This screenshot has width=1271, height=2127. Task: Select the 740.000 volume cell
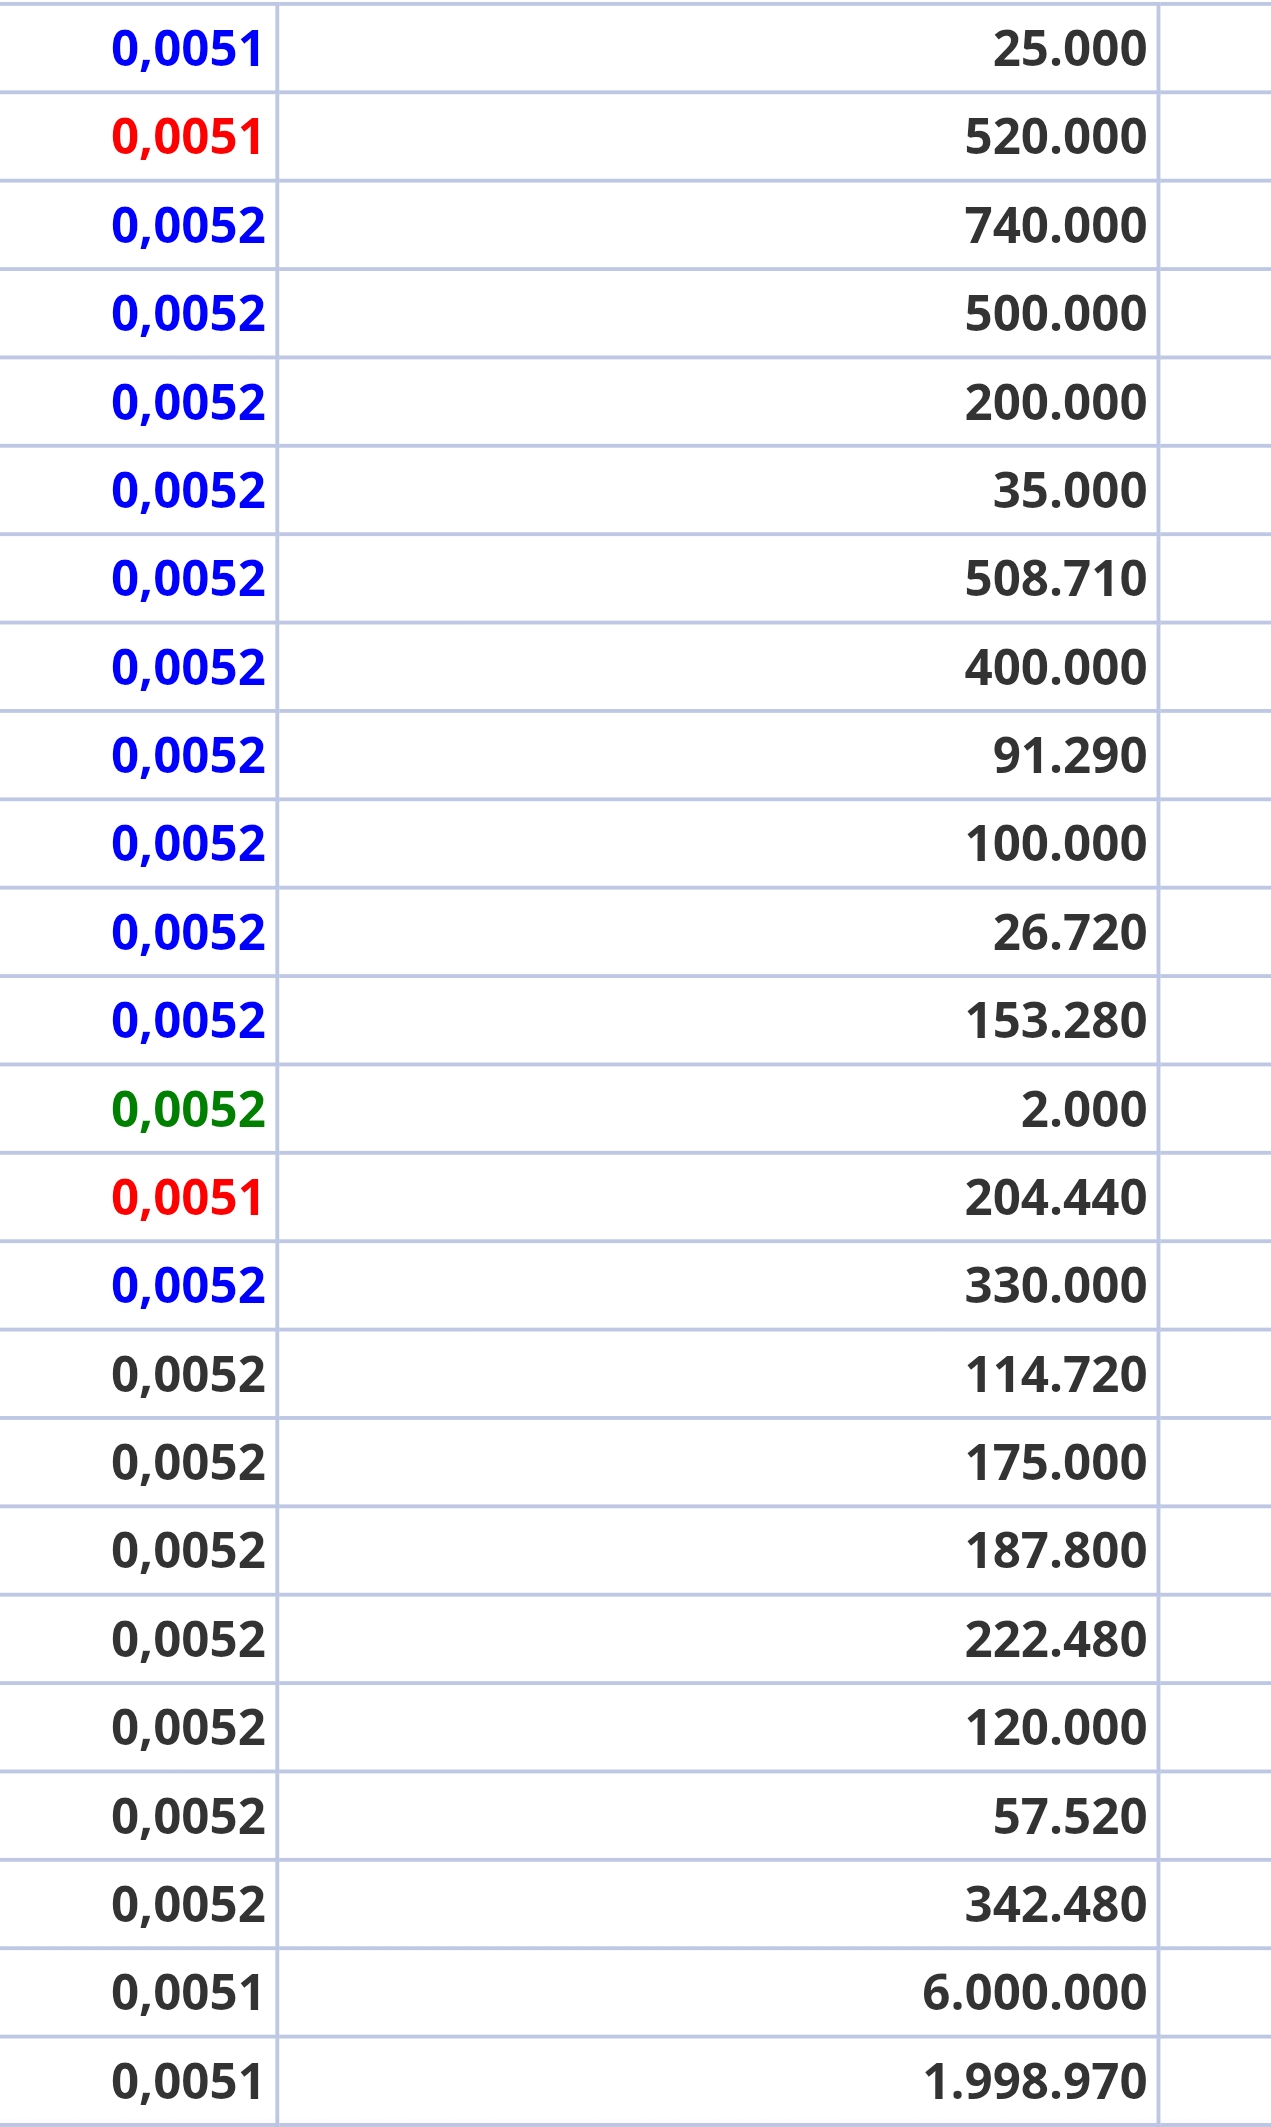[x=718, y=225]
